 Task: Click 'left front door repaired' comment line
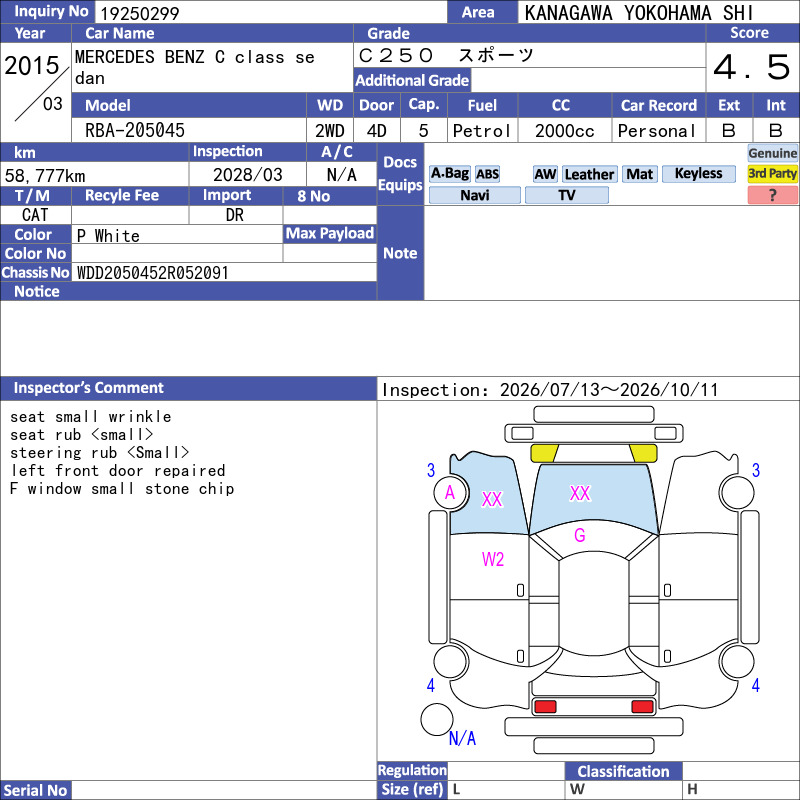click(x=118, y=470)
